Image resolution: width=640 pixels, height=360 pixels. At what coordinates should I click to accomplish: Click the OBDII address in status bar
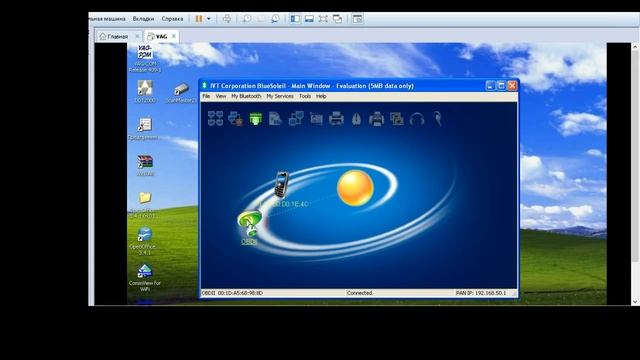232,293
